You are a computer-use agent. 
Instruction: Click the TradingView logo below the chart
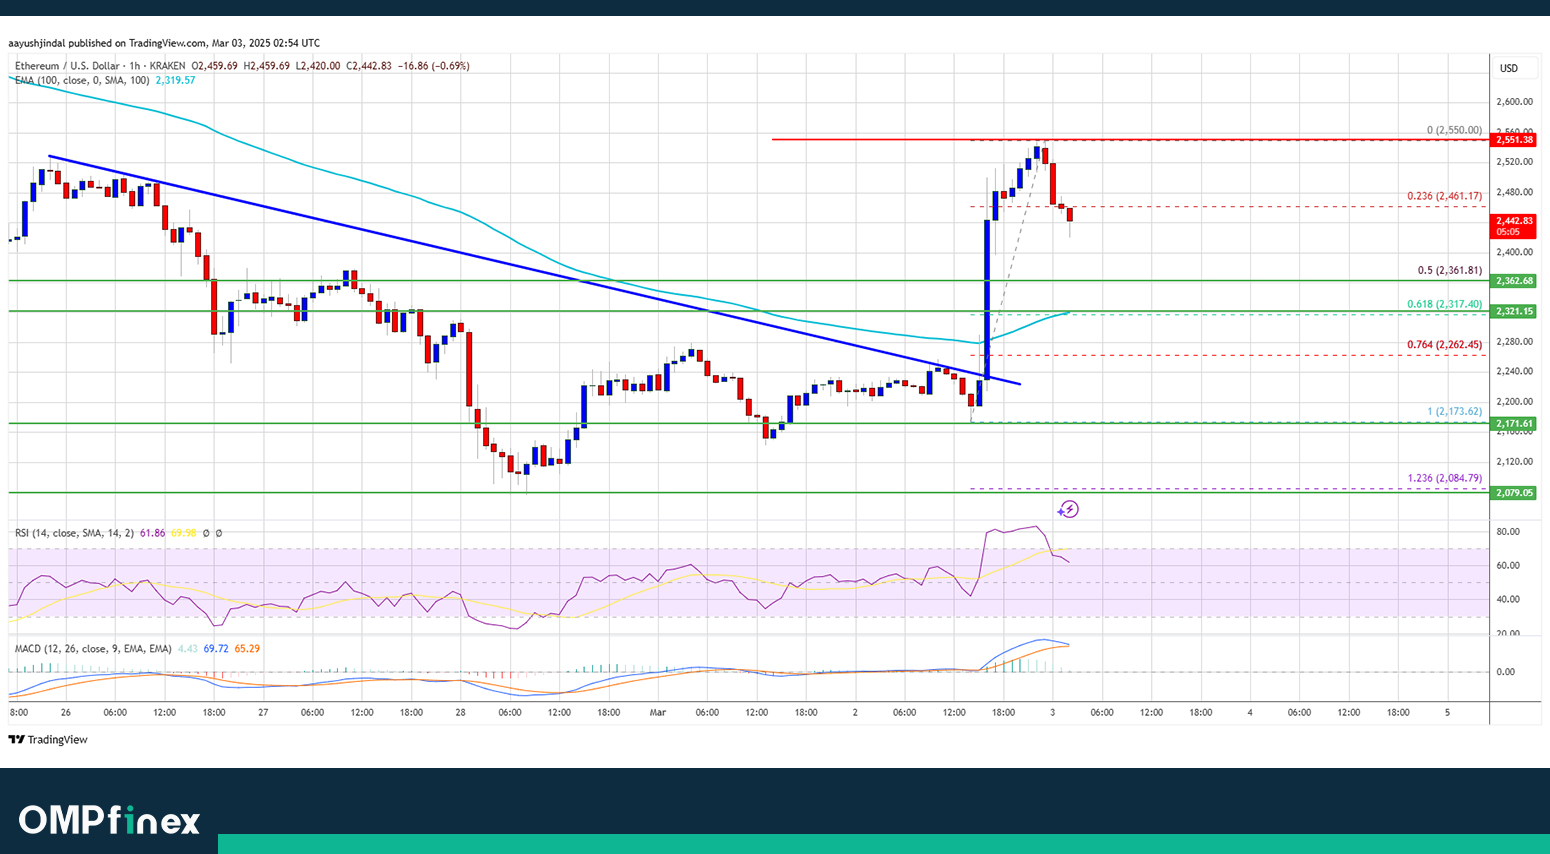(x=48, y=740)
